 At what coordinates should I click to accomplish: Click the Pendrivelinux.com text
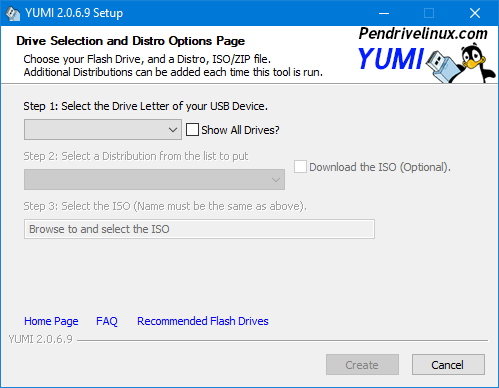[423, 34]
